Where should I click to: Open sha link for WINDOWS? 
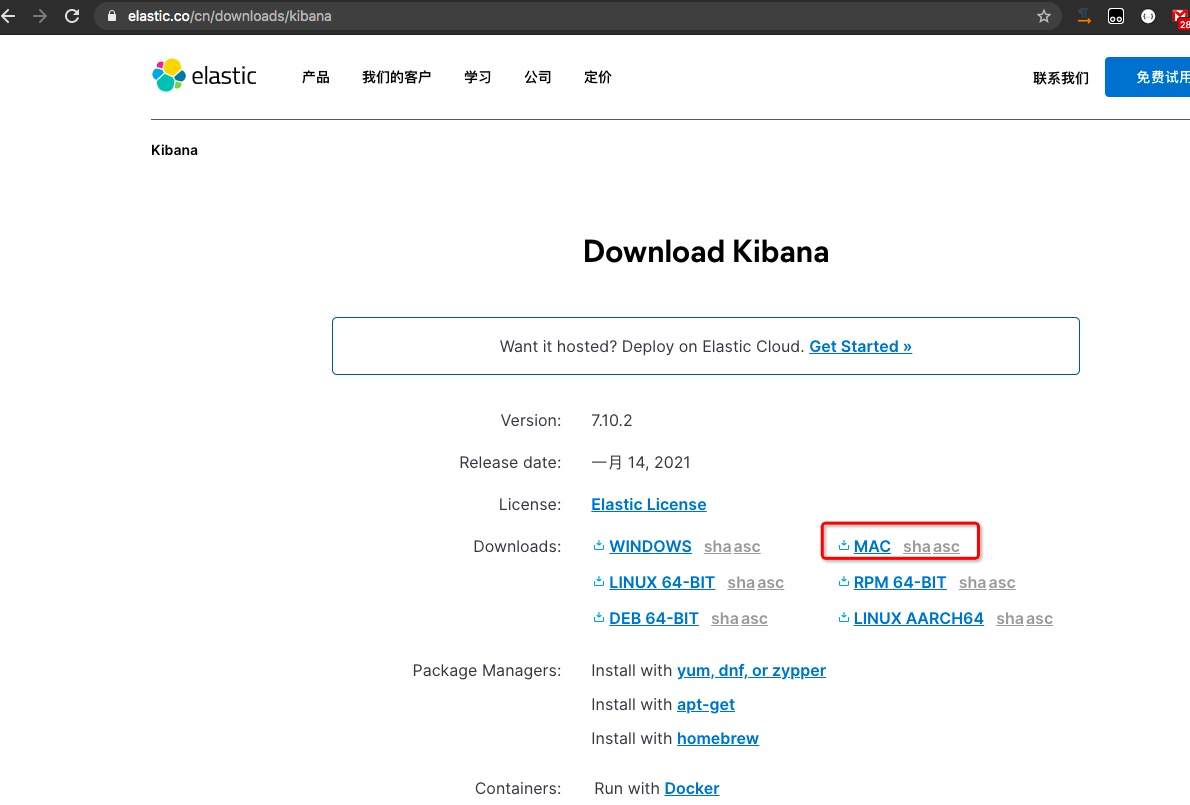click(x=717, y=546)
